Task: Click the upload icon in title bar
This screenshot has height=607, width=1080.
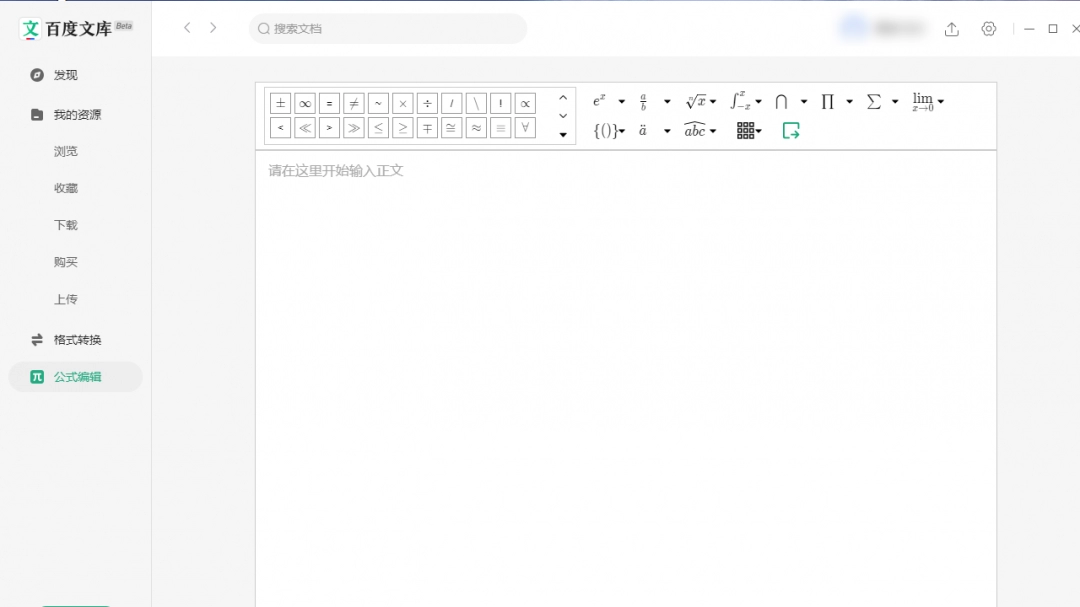Action: coord(951,29)
